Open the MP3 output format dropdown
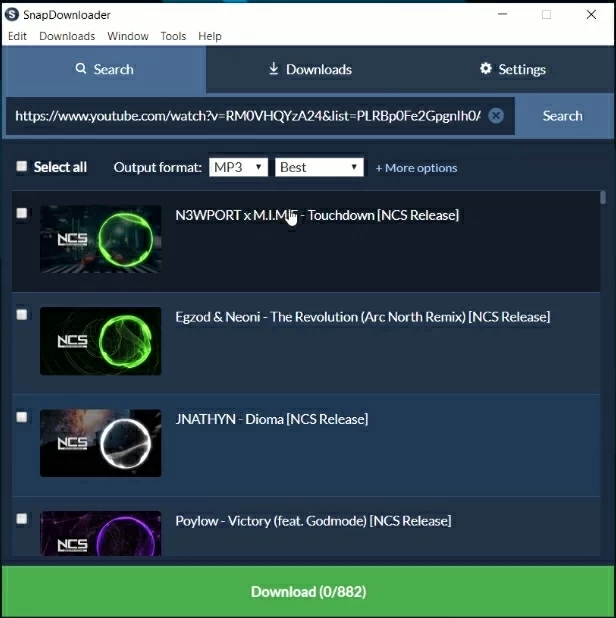 [238, 167]
